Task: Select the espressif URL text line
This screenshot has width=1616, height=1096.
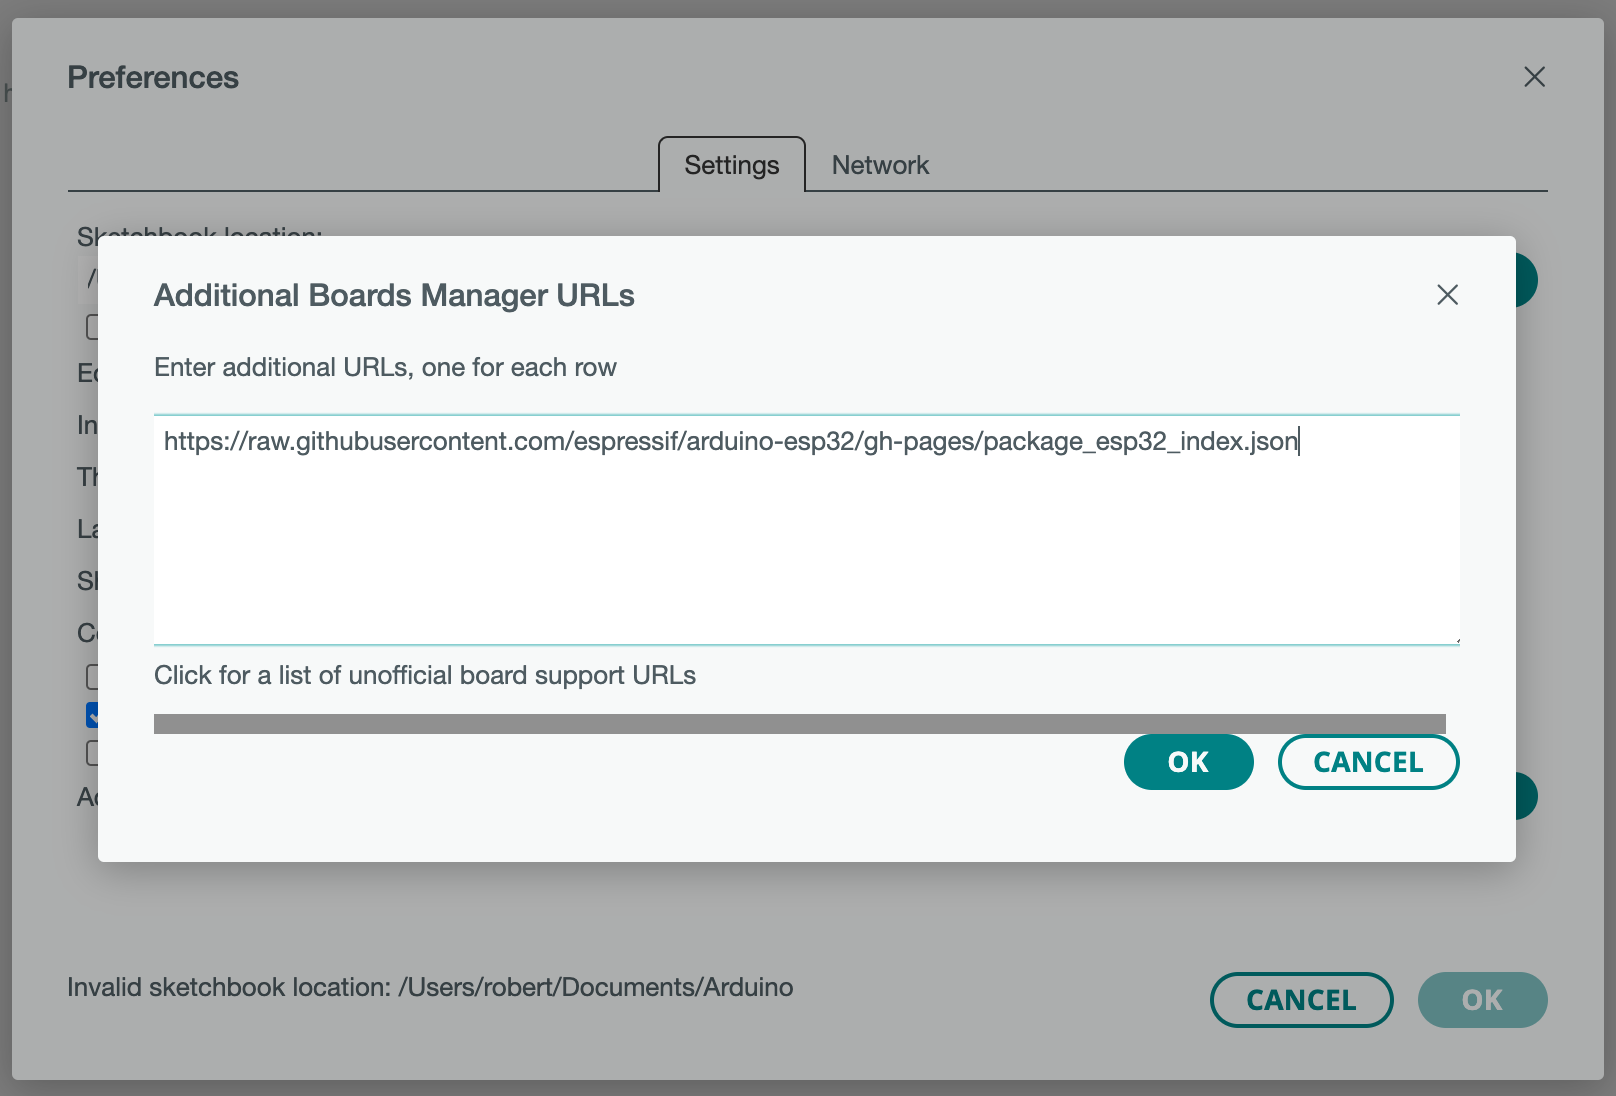Action: 731,441
